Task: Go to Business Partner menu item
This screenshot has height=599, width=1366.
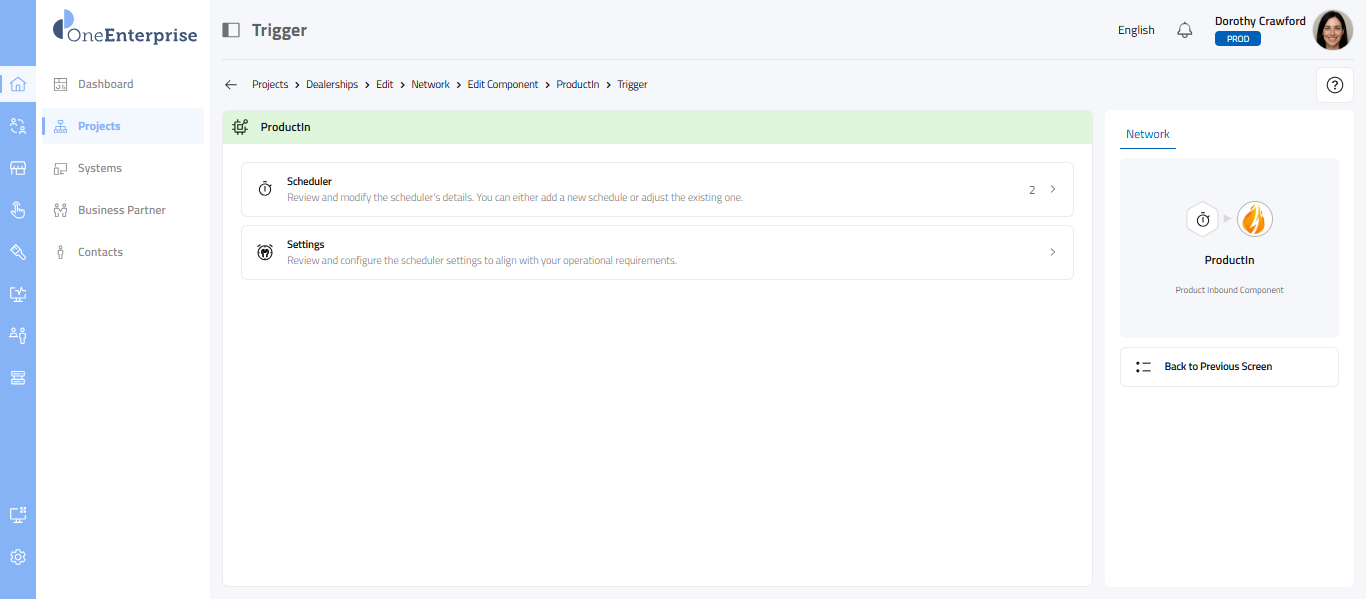Action: pos(121,210)
